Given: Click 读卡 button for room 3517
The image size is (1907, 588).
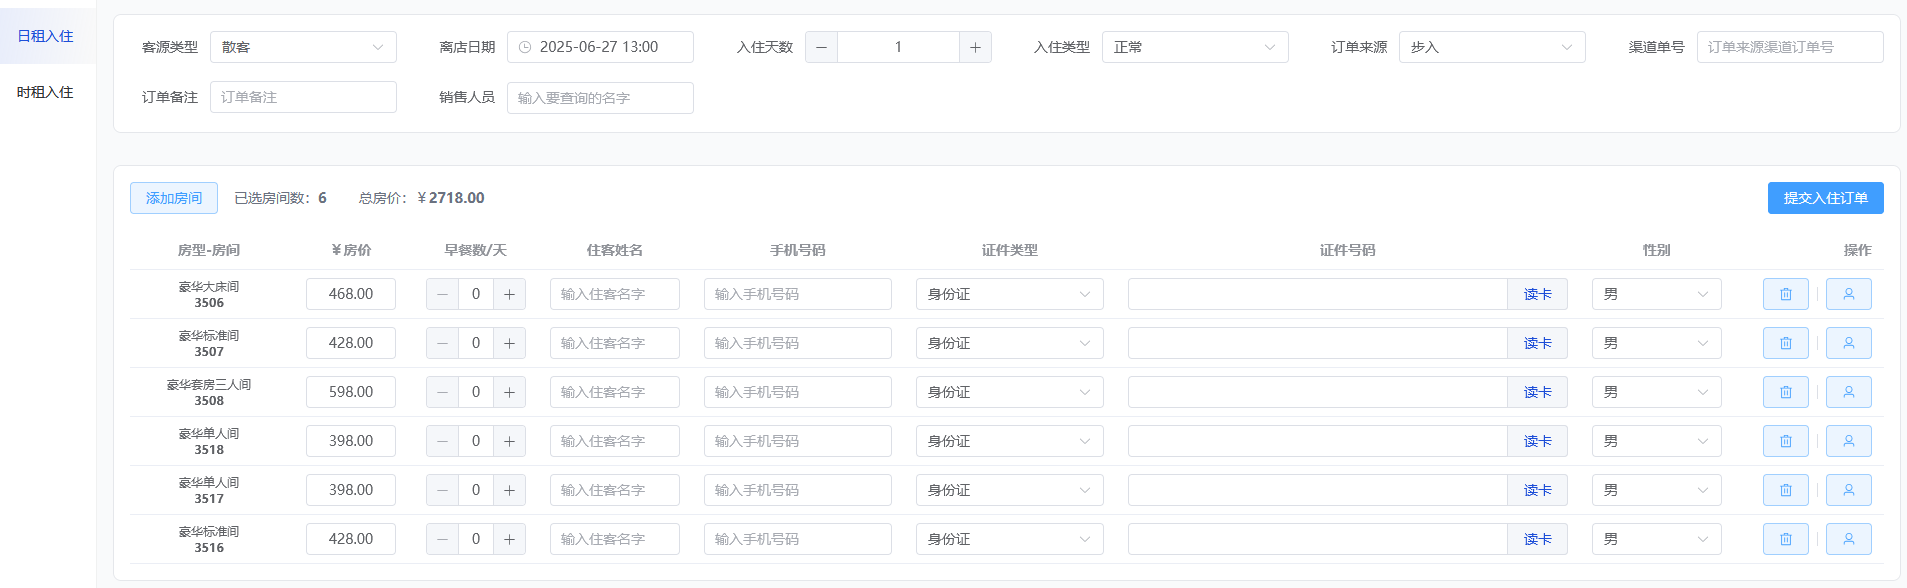Looking at the screenshot, I should tap(1537, 490).
